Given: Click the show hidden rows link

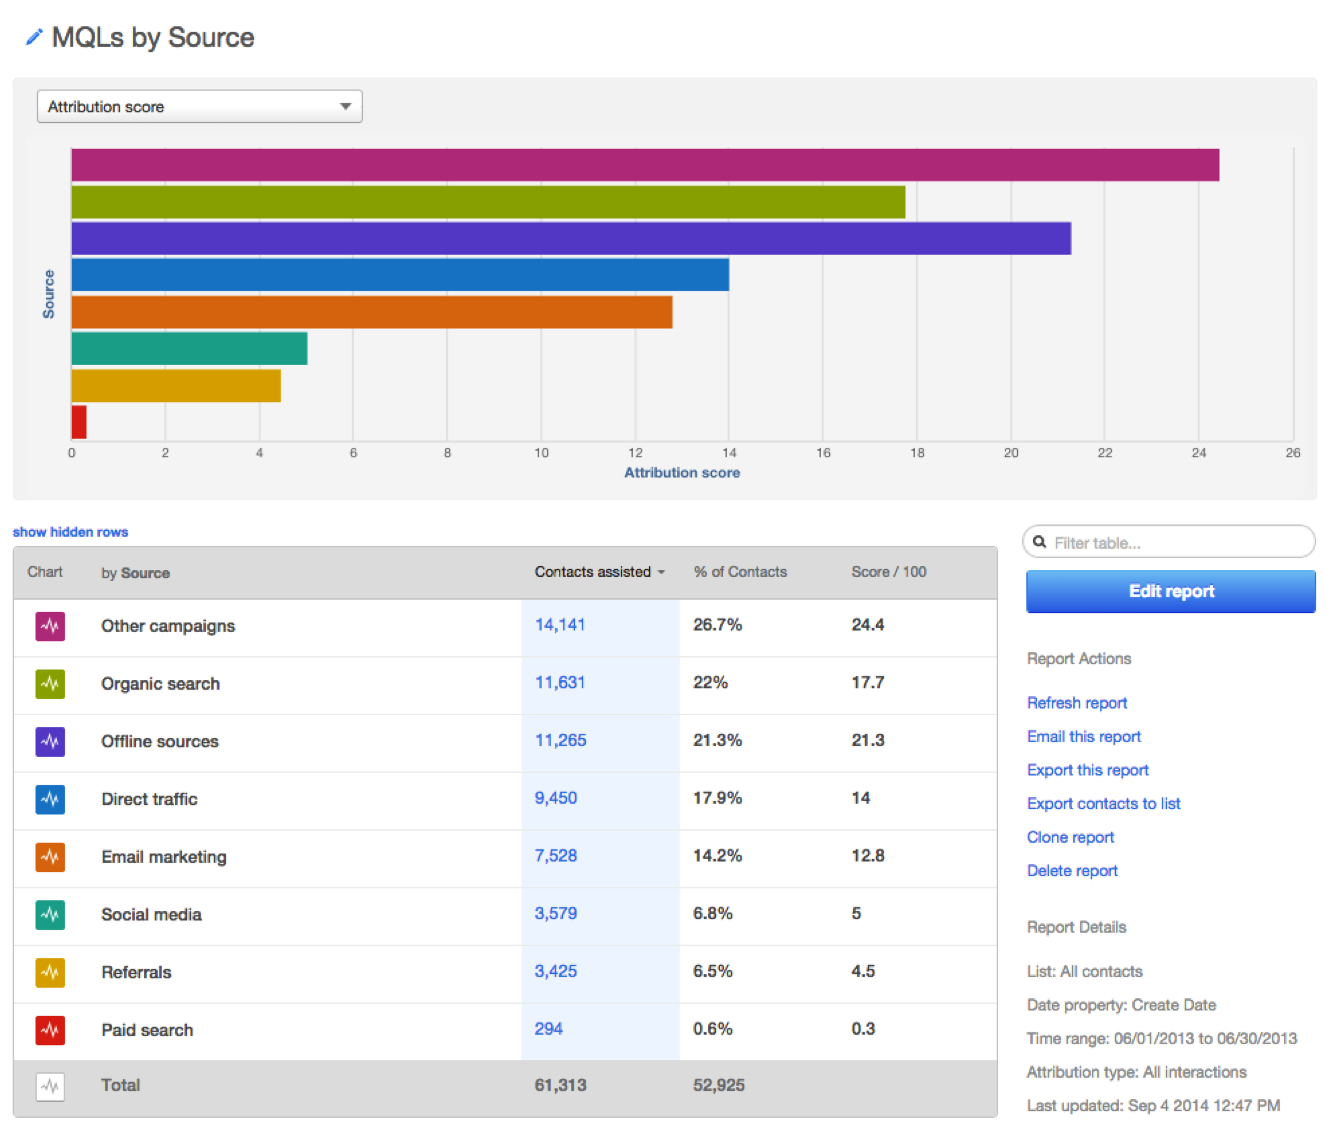Looking at the screenshot, I should click(70, 532).
